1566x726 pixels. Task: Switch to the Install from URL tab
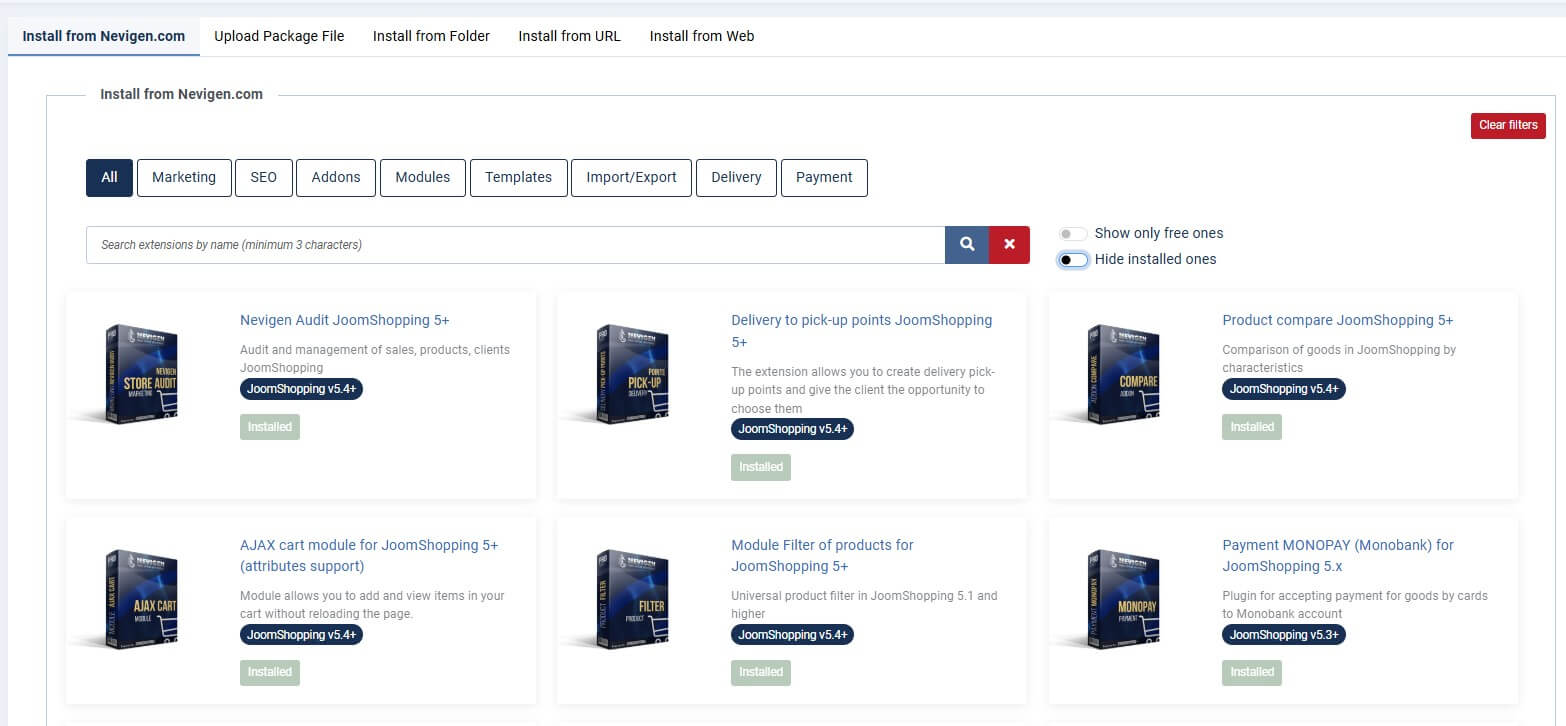(569, 35)
